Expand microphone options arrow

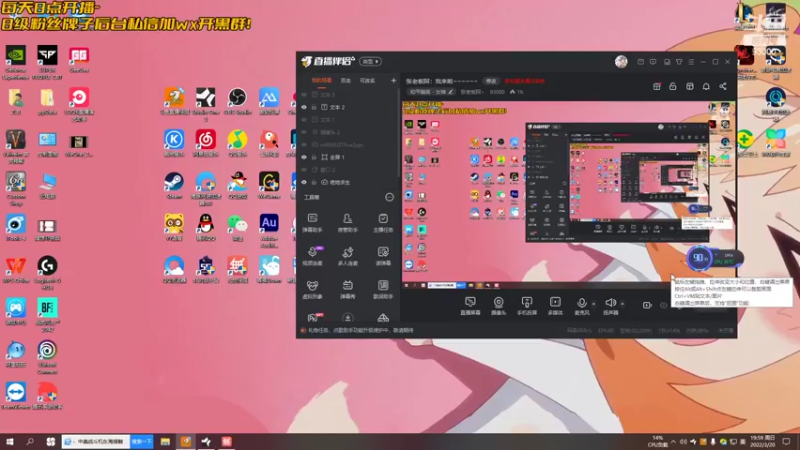[x=593, y=304]
